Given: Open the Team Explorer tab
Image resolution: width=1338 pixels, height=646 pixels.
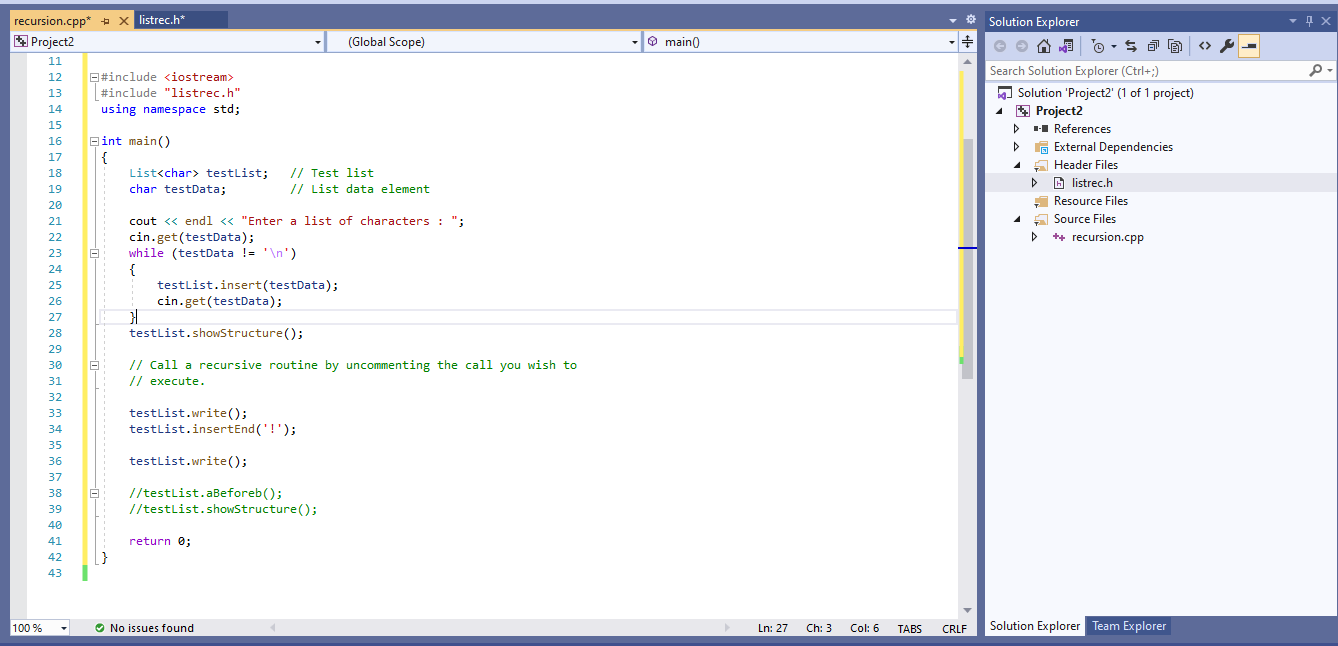Looking at the screenshot, I should 1128,626.
